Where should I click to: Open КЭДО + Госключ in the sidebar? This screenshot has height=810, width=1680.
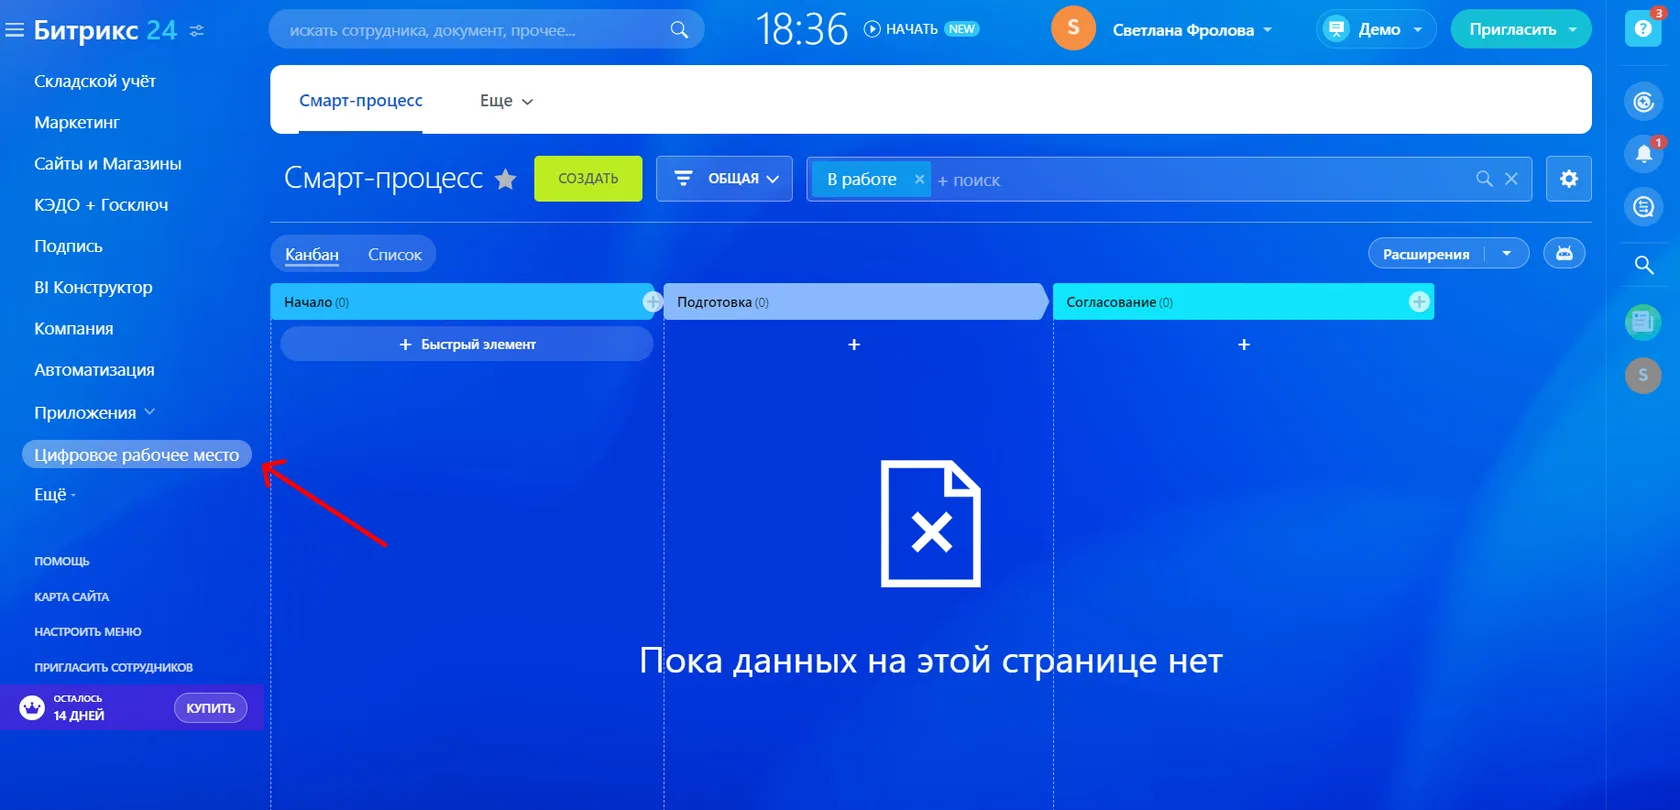tap(101, 204)
